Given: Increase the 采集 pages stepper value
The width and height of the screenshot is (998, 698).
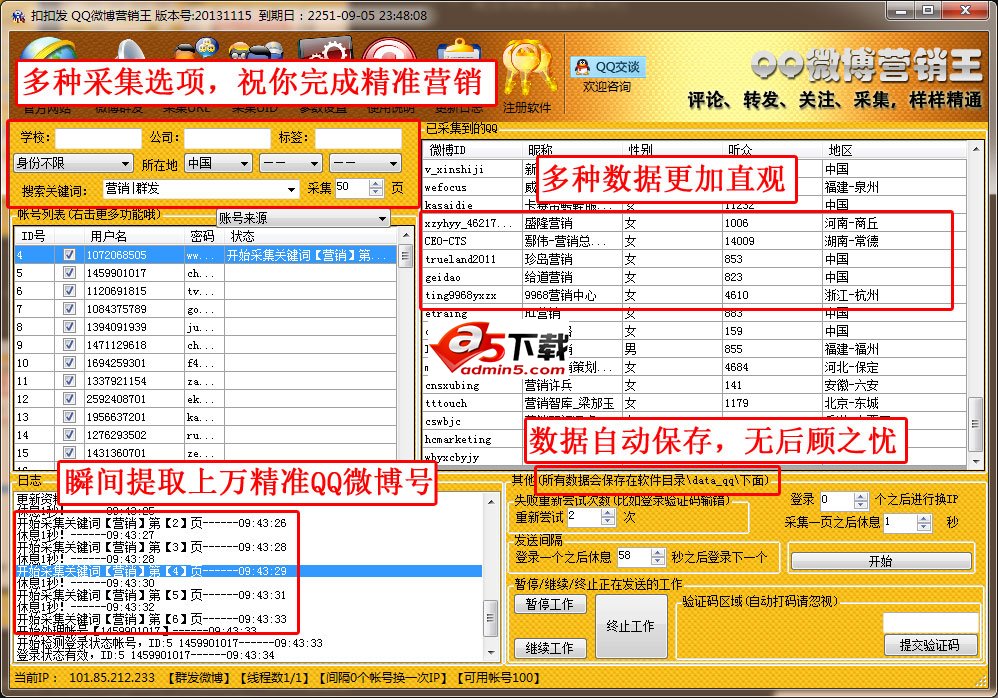Looking at the screenshot, I should click(376, 184).
